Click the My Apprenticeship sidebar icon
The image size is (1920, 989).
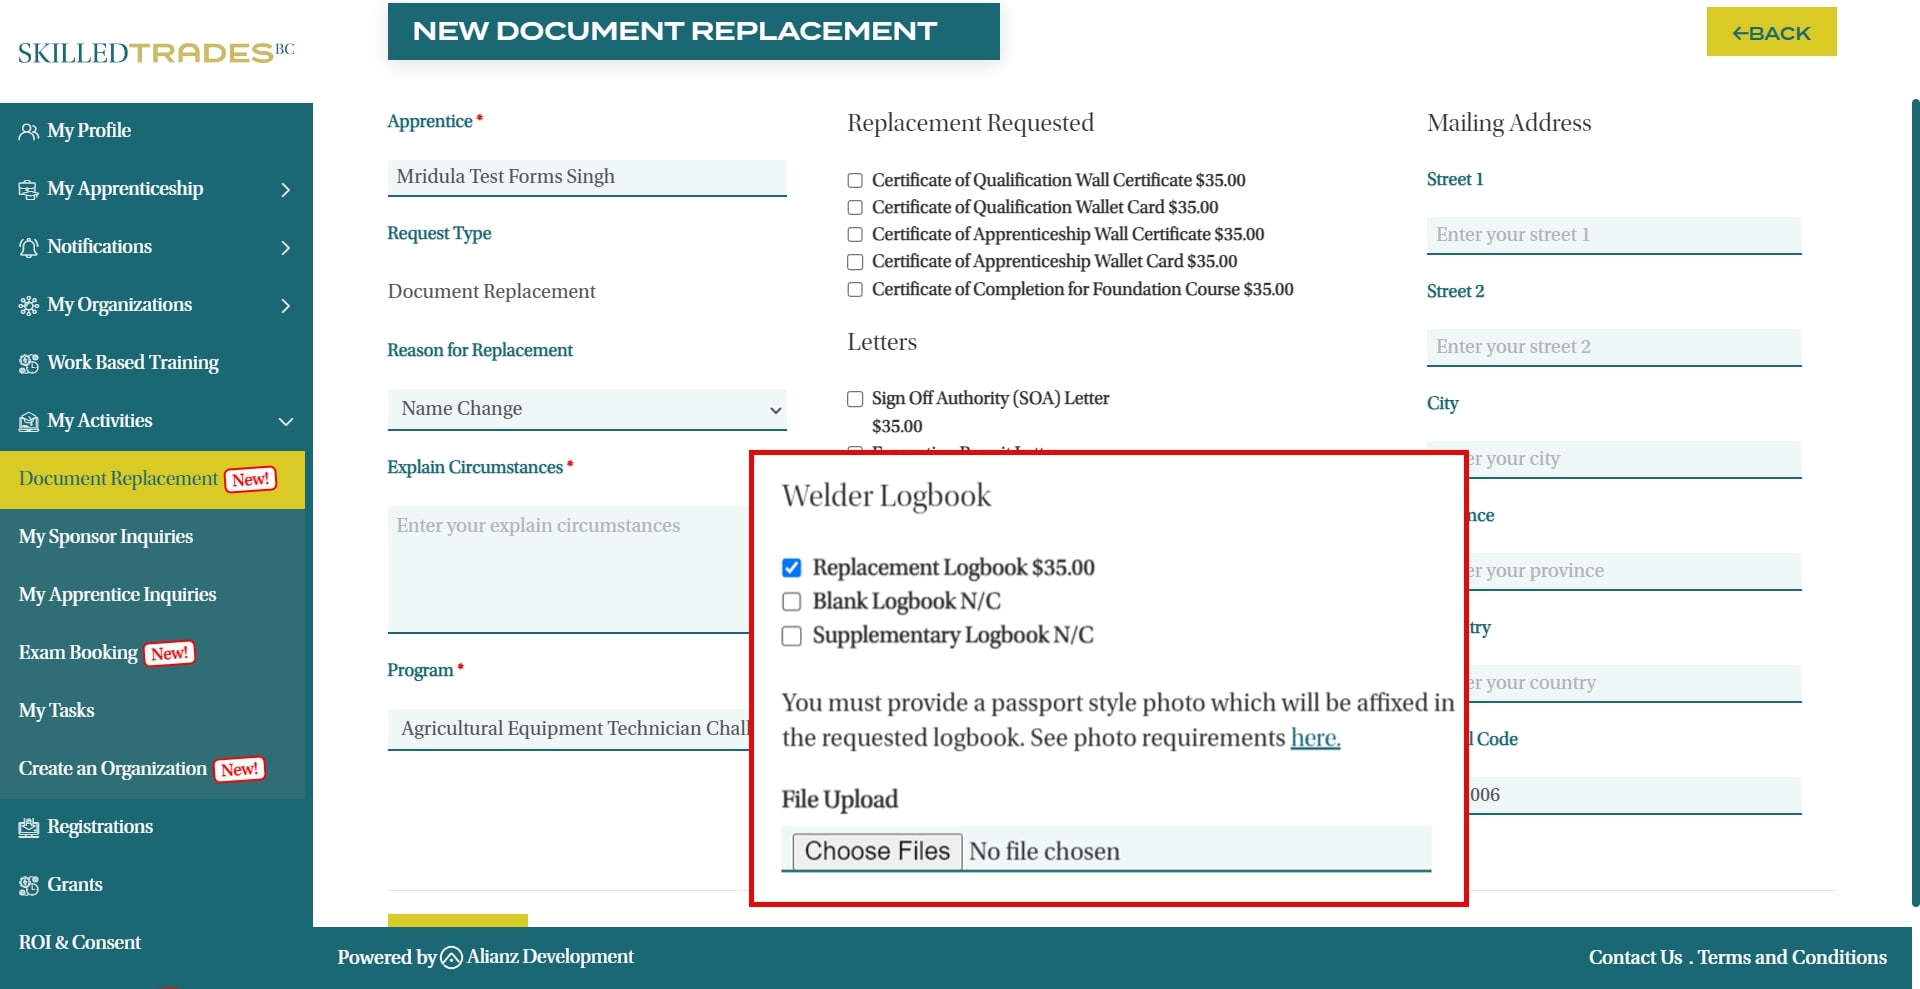point(28,190)
